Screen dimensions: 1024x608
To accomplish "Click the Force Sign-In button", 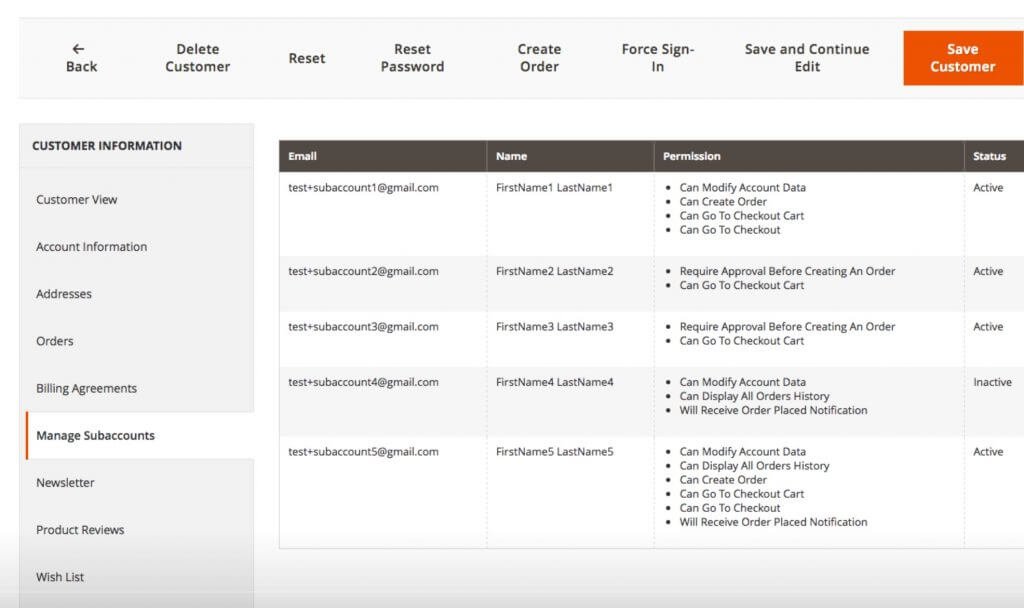I will (x=657, y=58).
